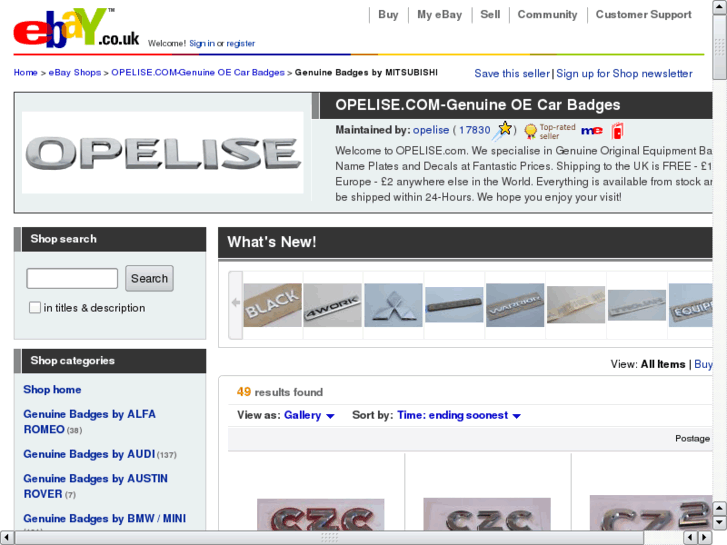Open Genuine Badges by AUSTIN ROVER category
This screenshot has height=545, width=727.
pos(96,486)
